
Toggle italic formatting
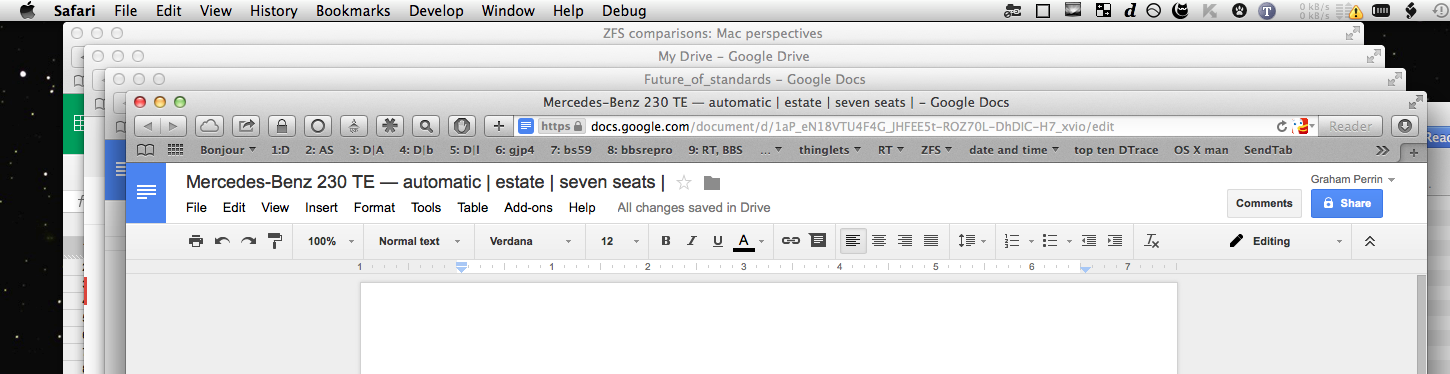691,241
